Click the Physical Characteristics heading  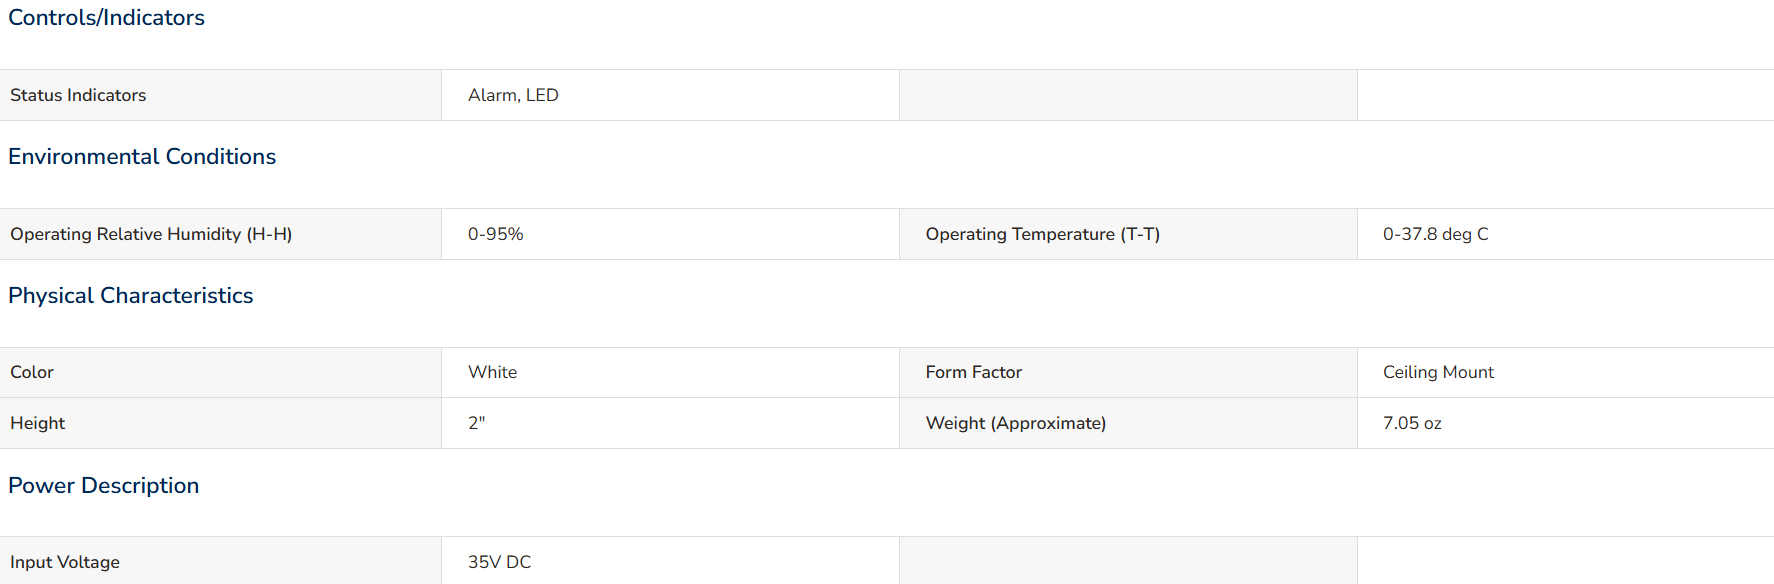[x=131, y=296]
